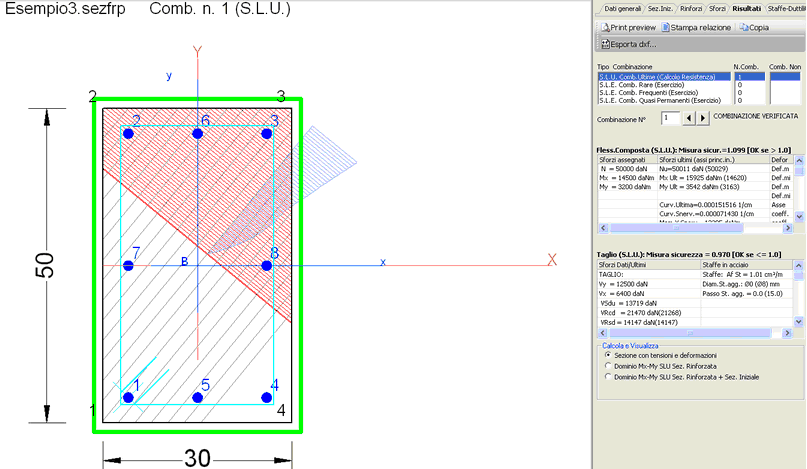Image resolution: width=807 pixels, height=469 pixels.
Task: Select S.L.E. Comb. Frequenti (Esercizio) row
Action: pos(664,93)
